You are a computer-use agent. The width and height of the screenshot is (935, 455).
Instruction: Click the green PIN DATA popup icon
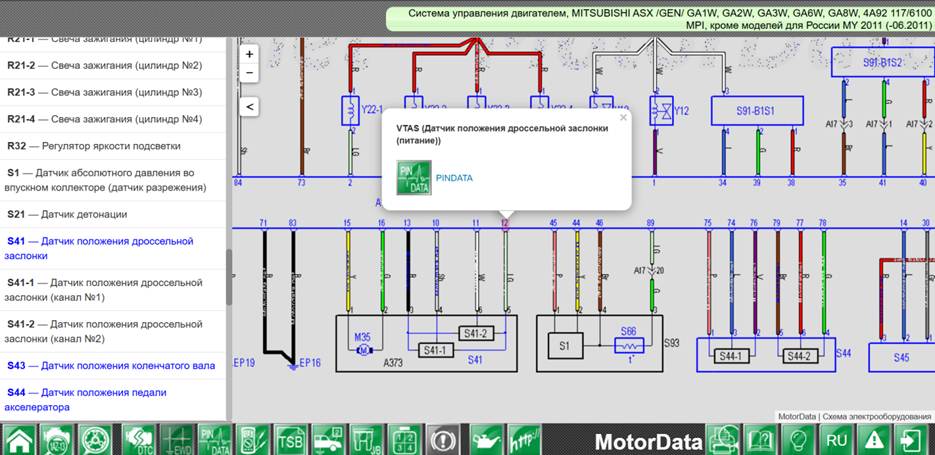414,177
